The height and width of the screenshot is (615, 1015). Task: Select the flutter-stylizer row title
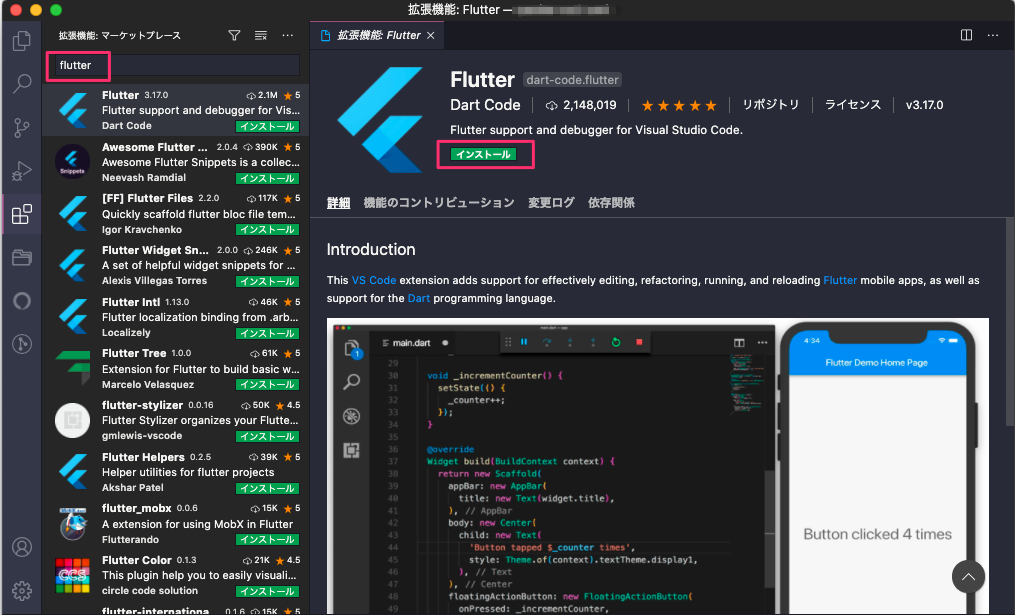(x=142, y=405)
